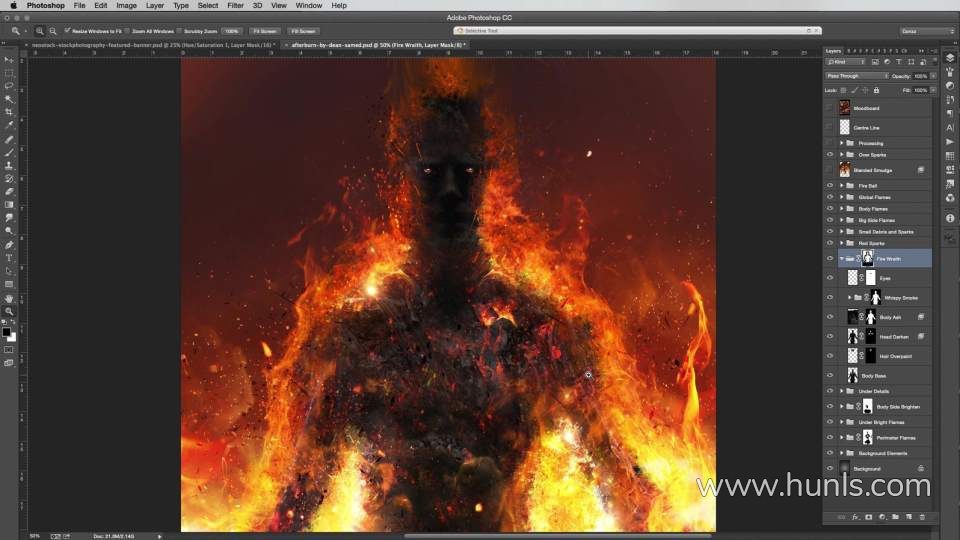This screenshot has width=960, height=540.
Task: Open the Pass Through blend mode dropdown
Action: coord(857,76)
